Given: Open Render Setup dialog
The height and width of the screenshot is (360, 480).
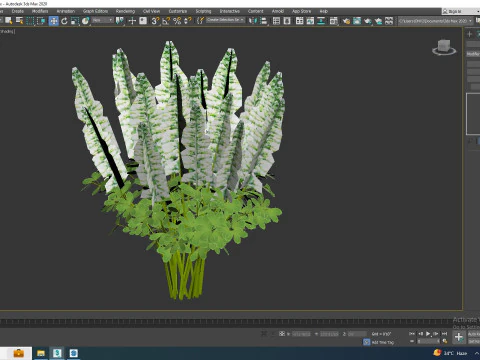Looking at the screenshot, I should (x=346, y=21).
